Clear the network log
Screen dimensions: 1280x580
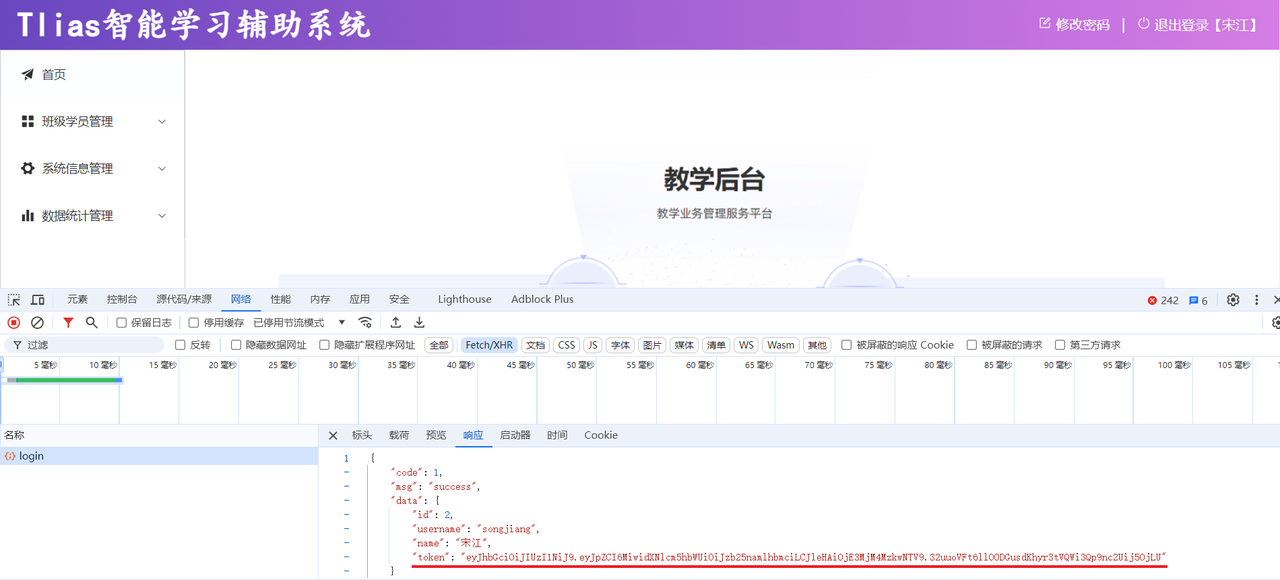point(37,323)
